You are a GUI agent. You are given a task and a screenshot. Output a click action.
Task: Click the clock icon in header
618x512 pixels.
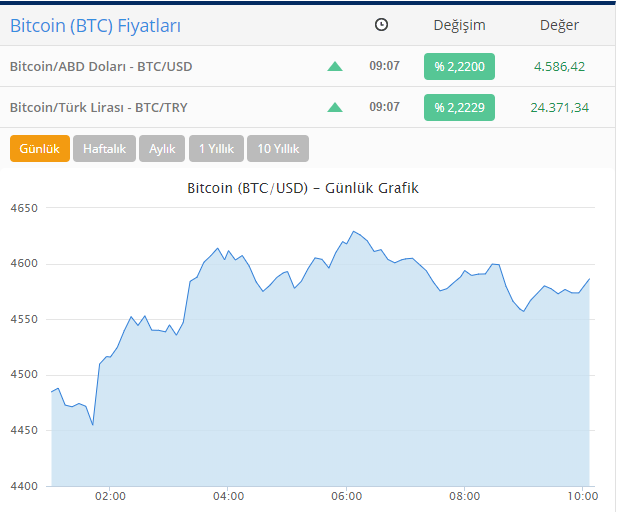coord(381,25)
